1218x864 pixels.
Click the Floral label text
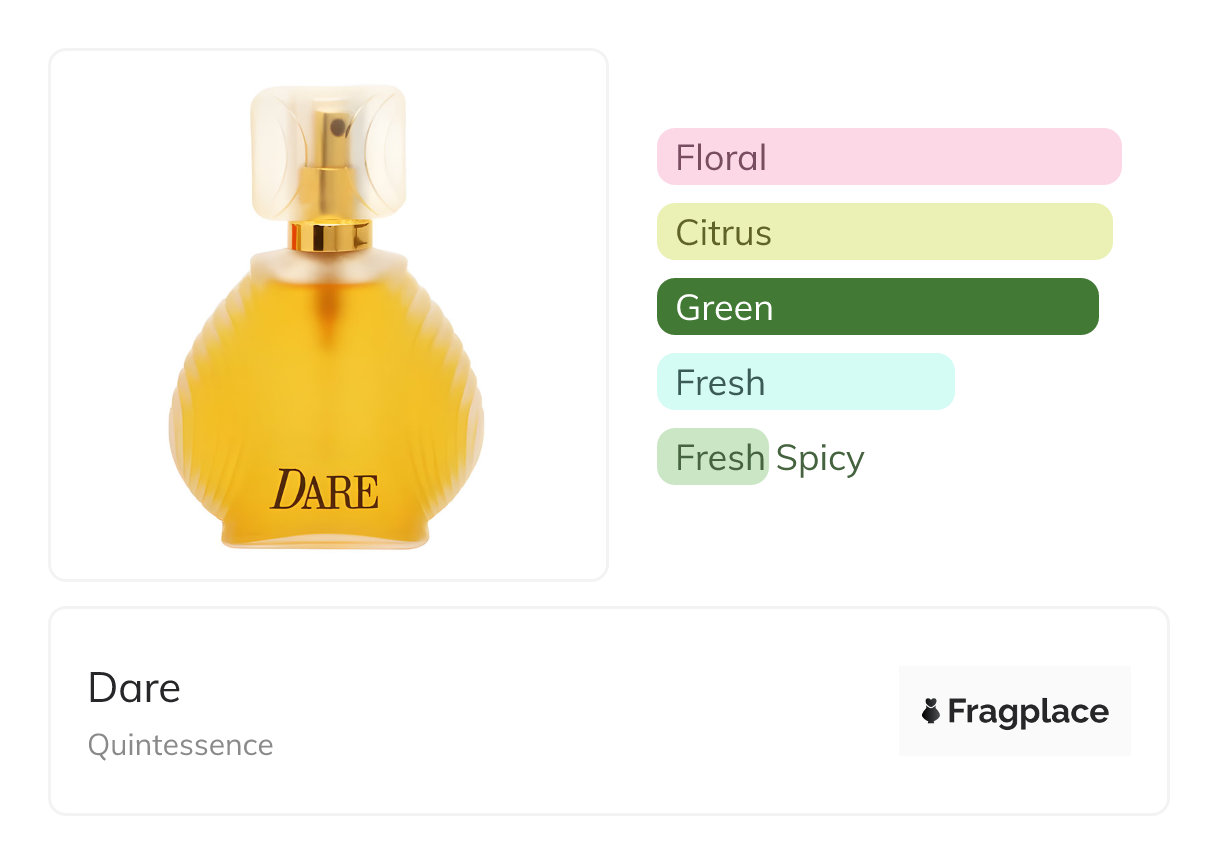(x=721, y=158)
